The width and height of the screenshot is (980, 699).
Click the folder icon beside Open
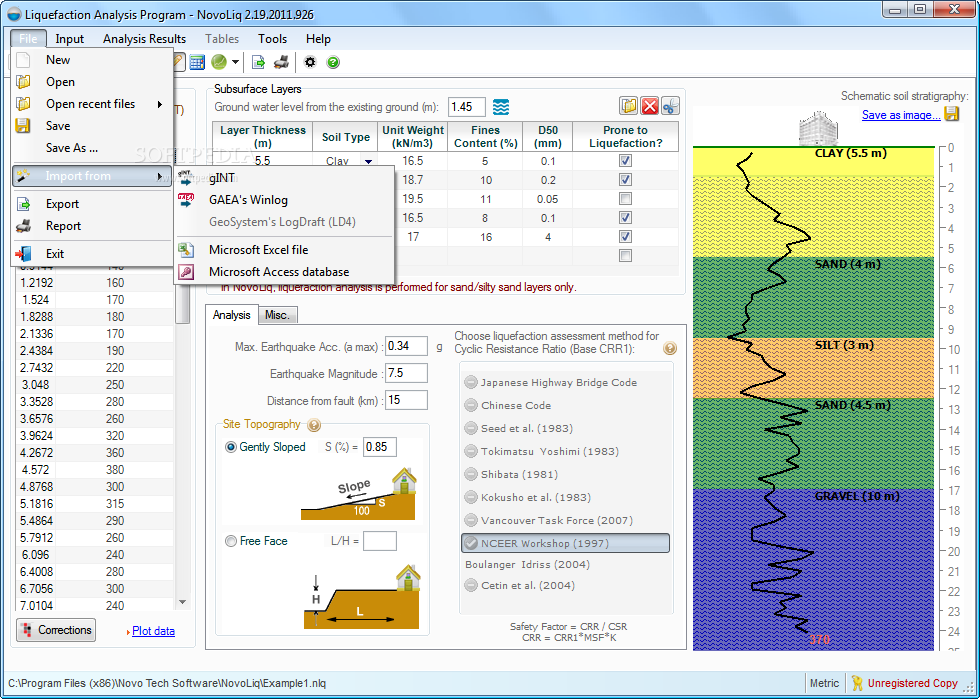pyautogui.click(x=23, y=82)
